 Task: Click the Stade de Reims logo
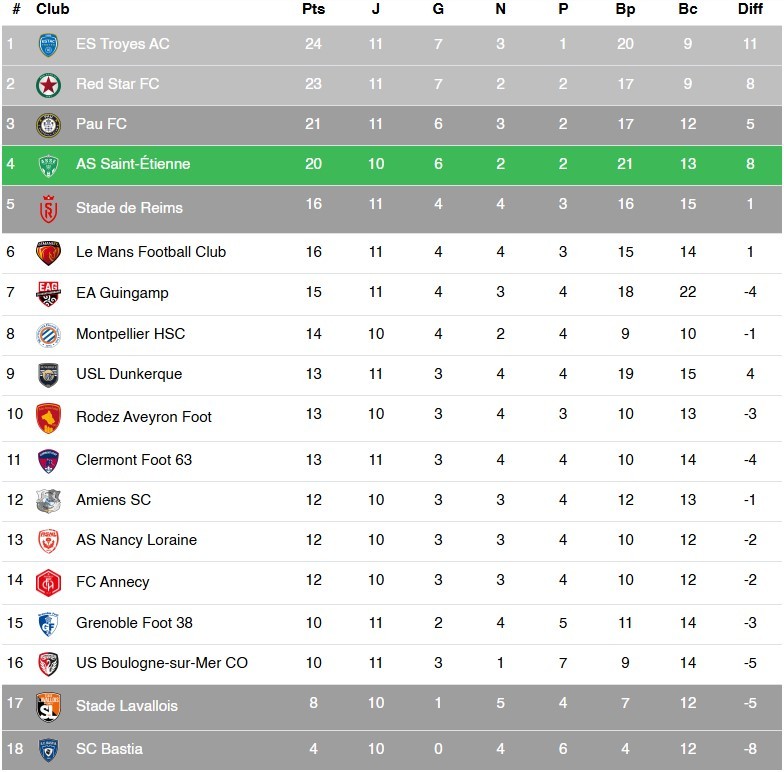click(x=48, y=209)
